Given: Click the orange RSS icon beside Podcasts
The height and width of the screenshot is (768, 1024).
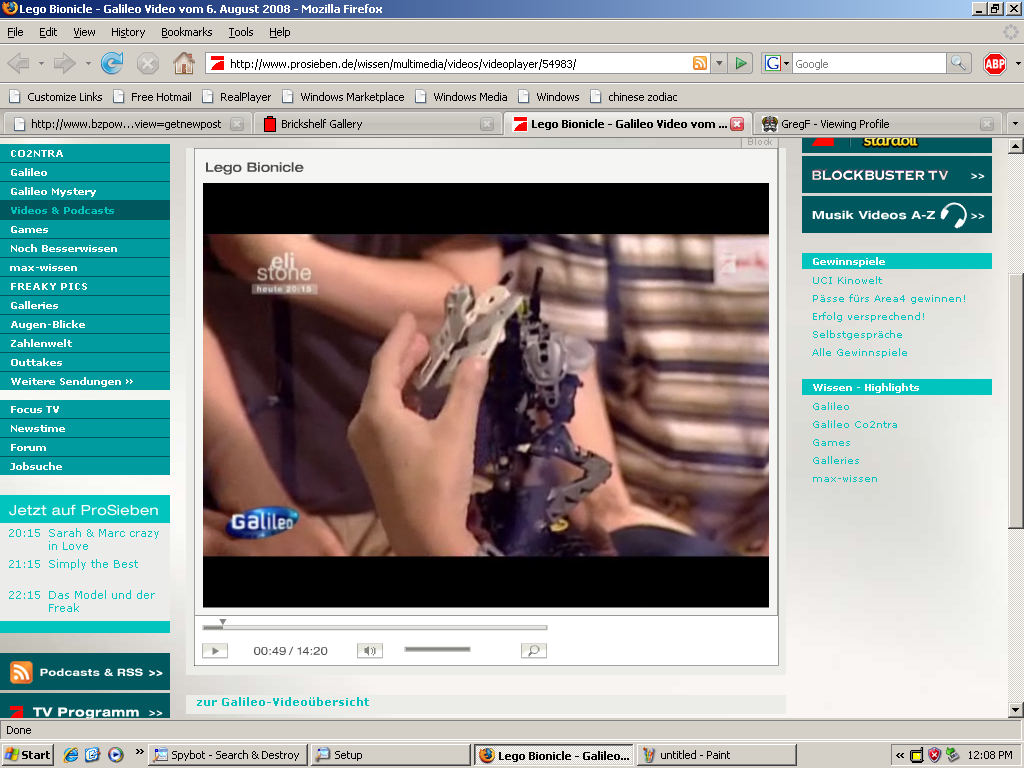Looking at the screenshot, I should [x=21, y=672].
